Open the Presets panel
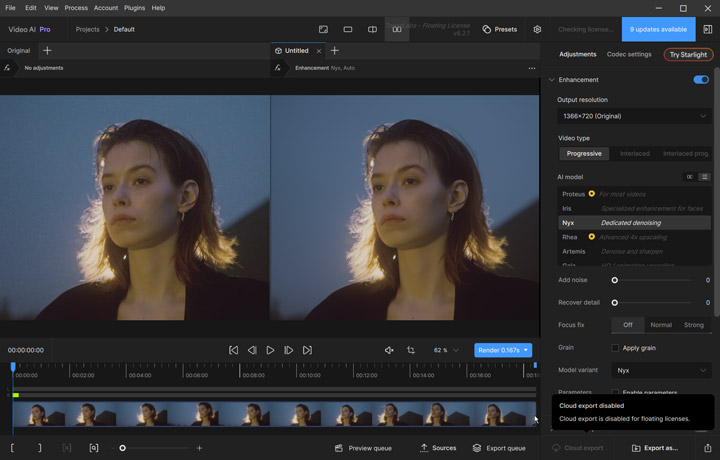Image resolution: width=720 pixels, height=460 pixels. point(500,29)
